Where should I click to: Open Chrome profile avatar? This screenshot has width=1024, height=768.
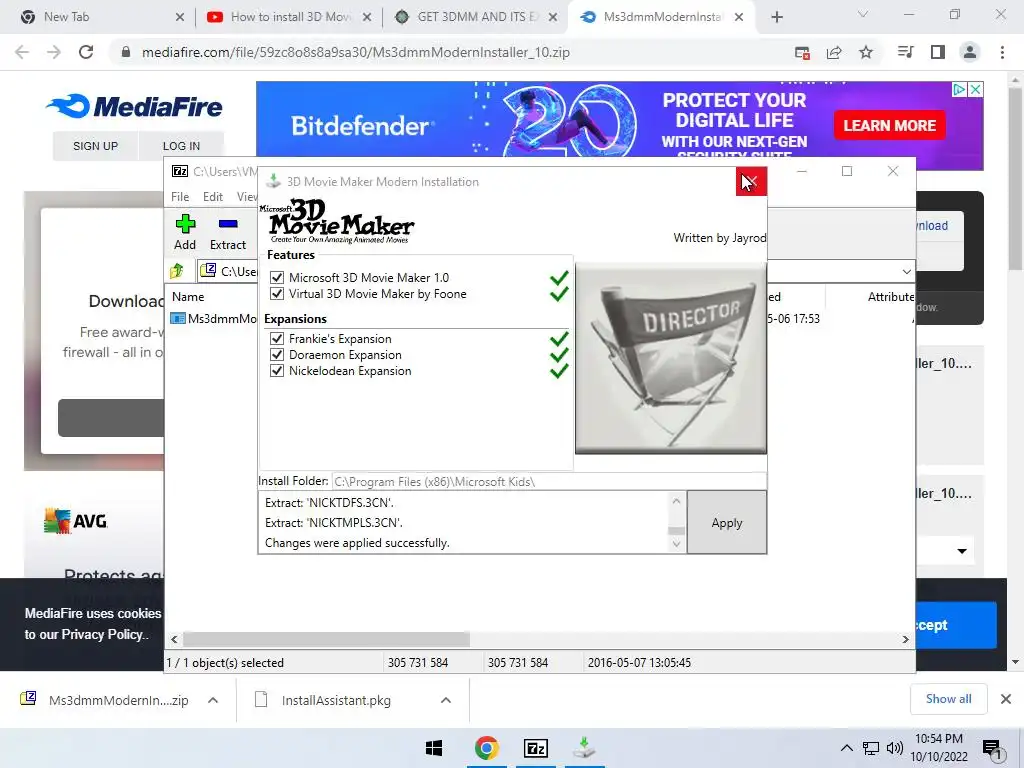(970, 52)
